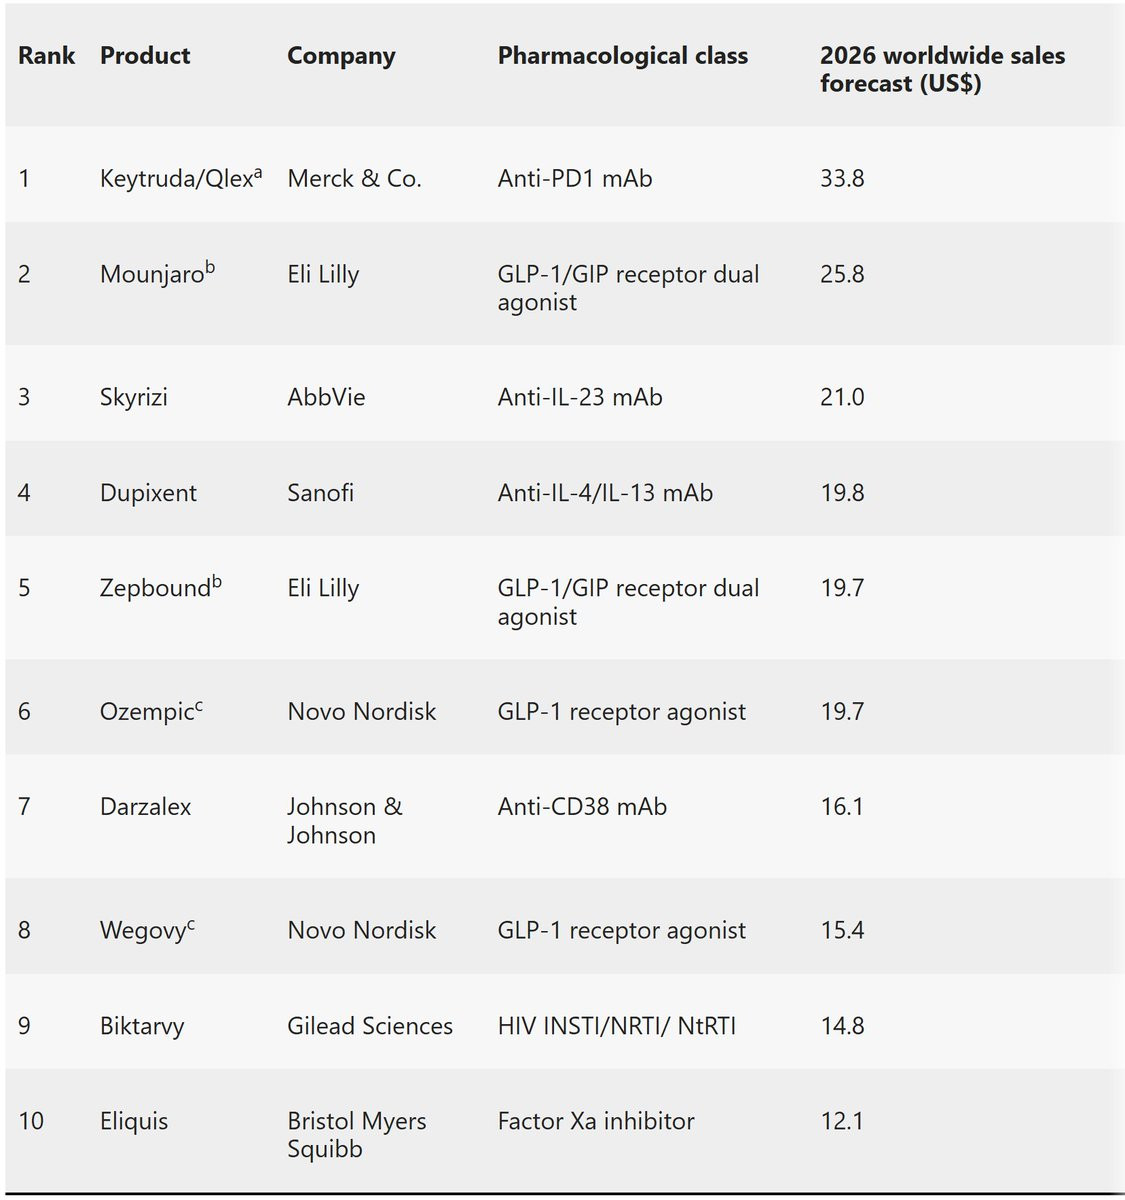Select the Dupixent product cell
The image size is (1125, 1200).
coord(148,493)
